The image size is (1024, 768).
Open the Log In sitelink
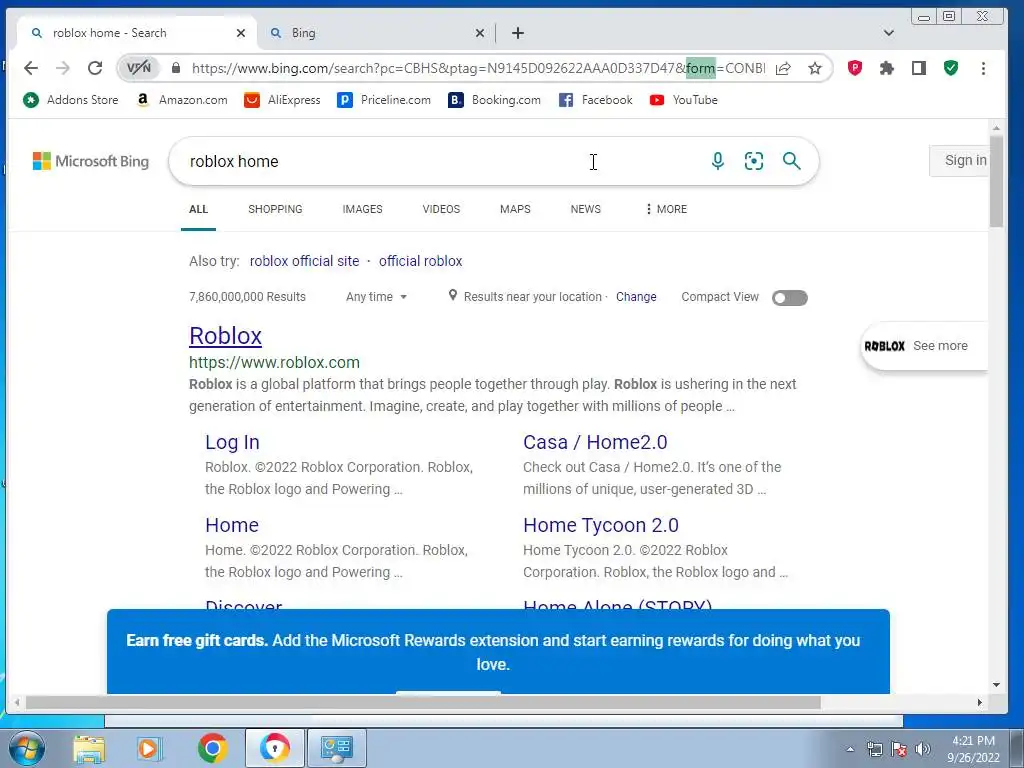[232, 442]
